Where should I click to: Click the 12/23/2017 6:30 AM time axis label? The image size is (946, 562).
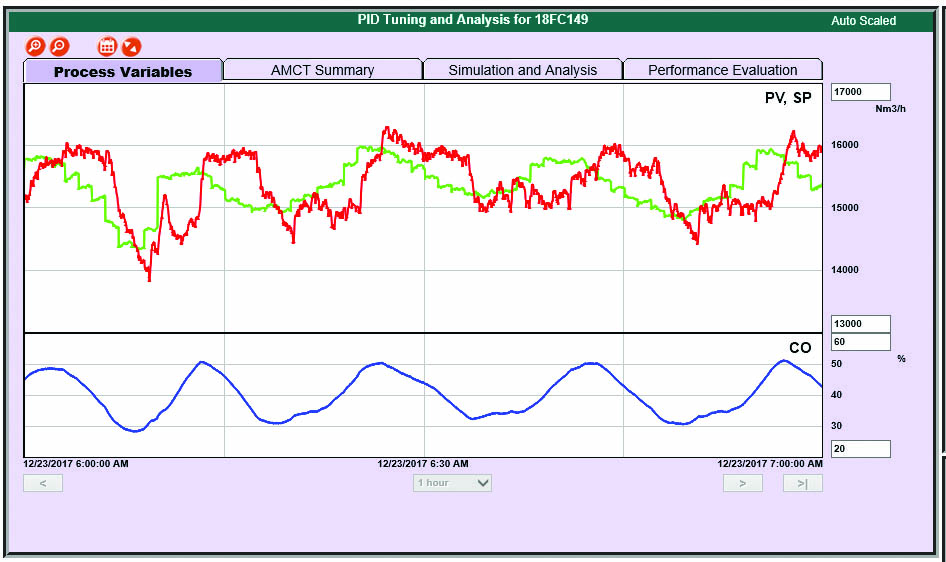[422, 464]
